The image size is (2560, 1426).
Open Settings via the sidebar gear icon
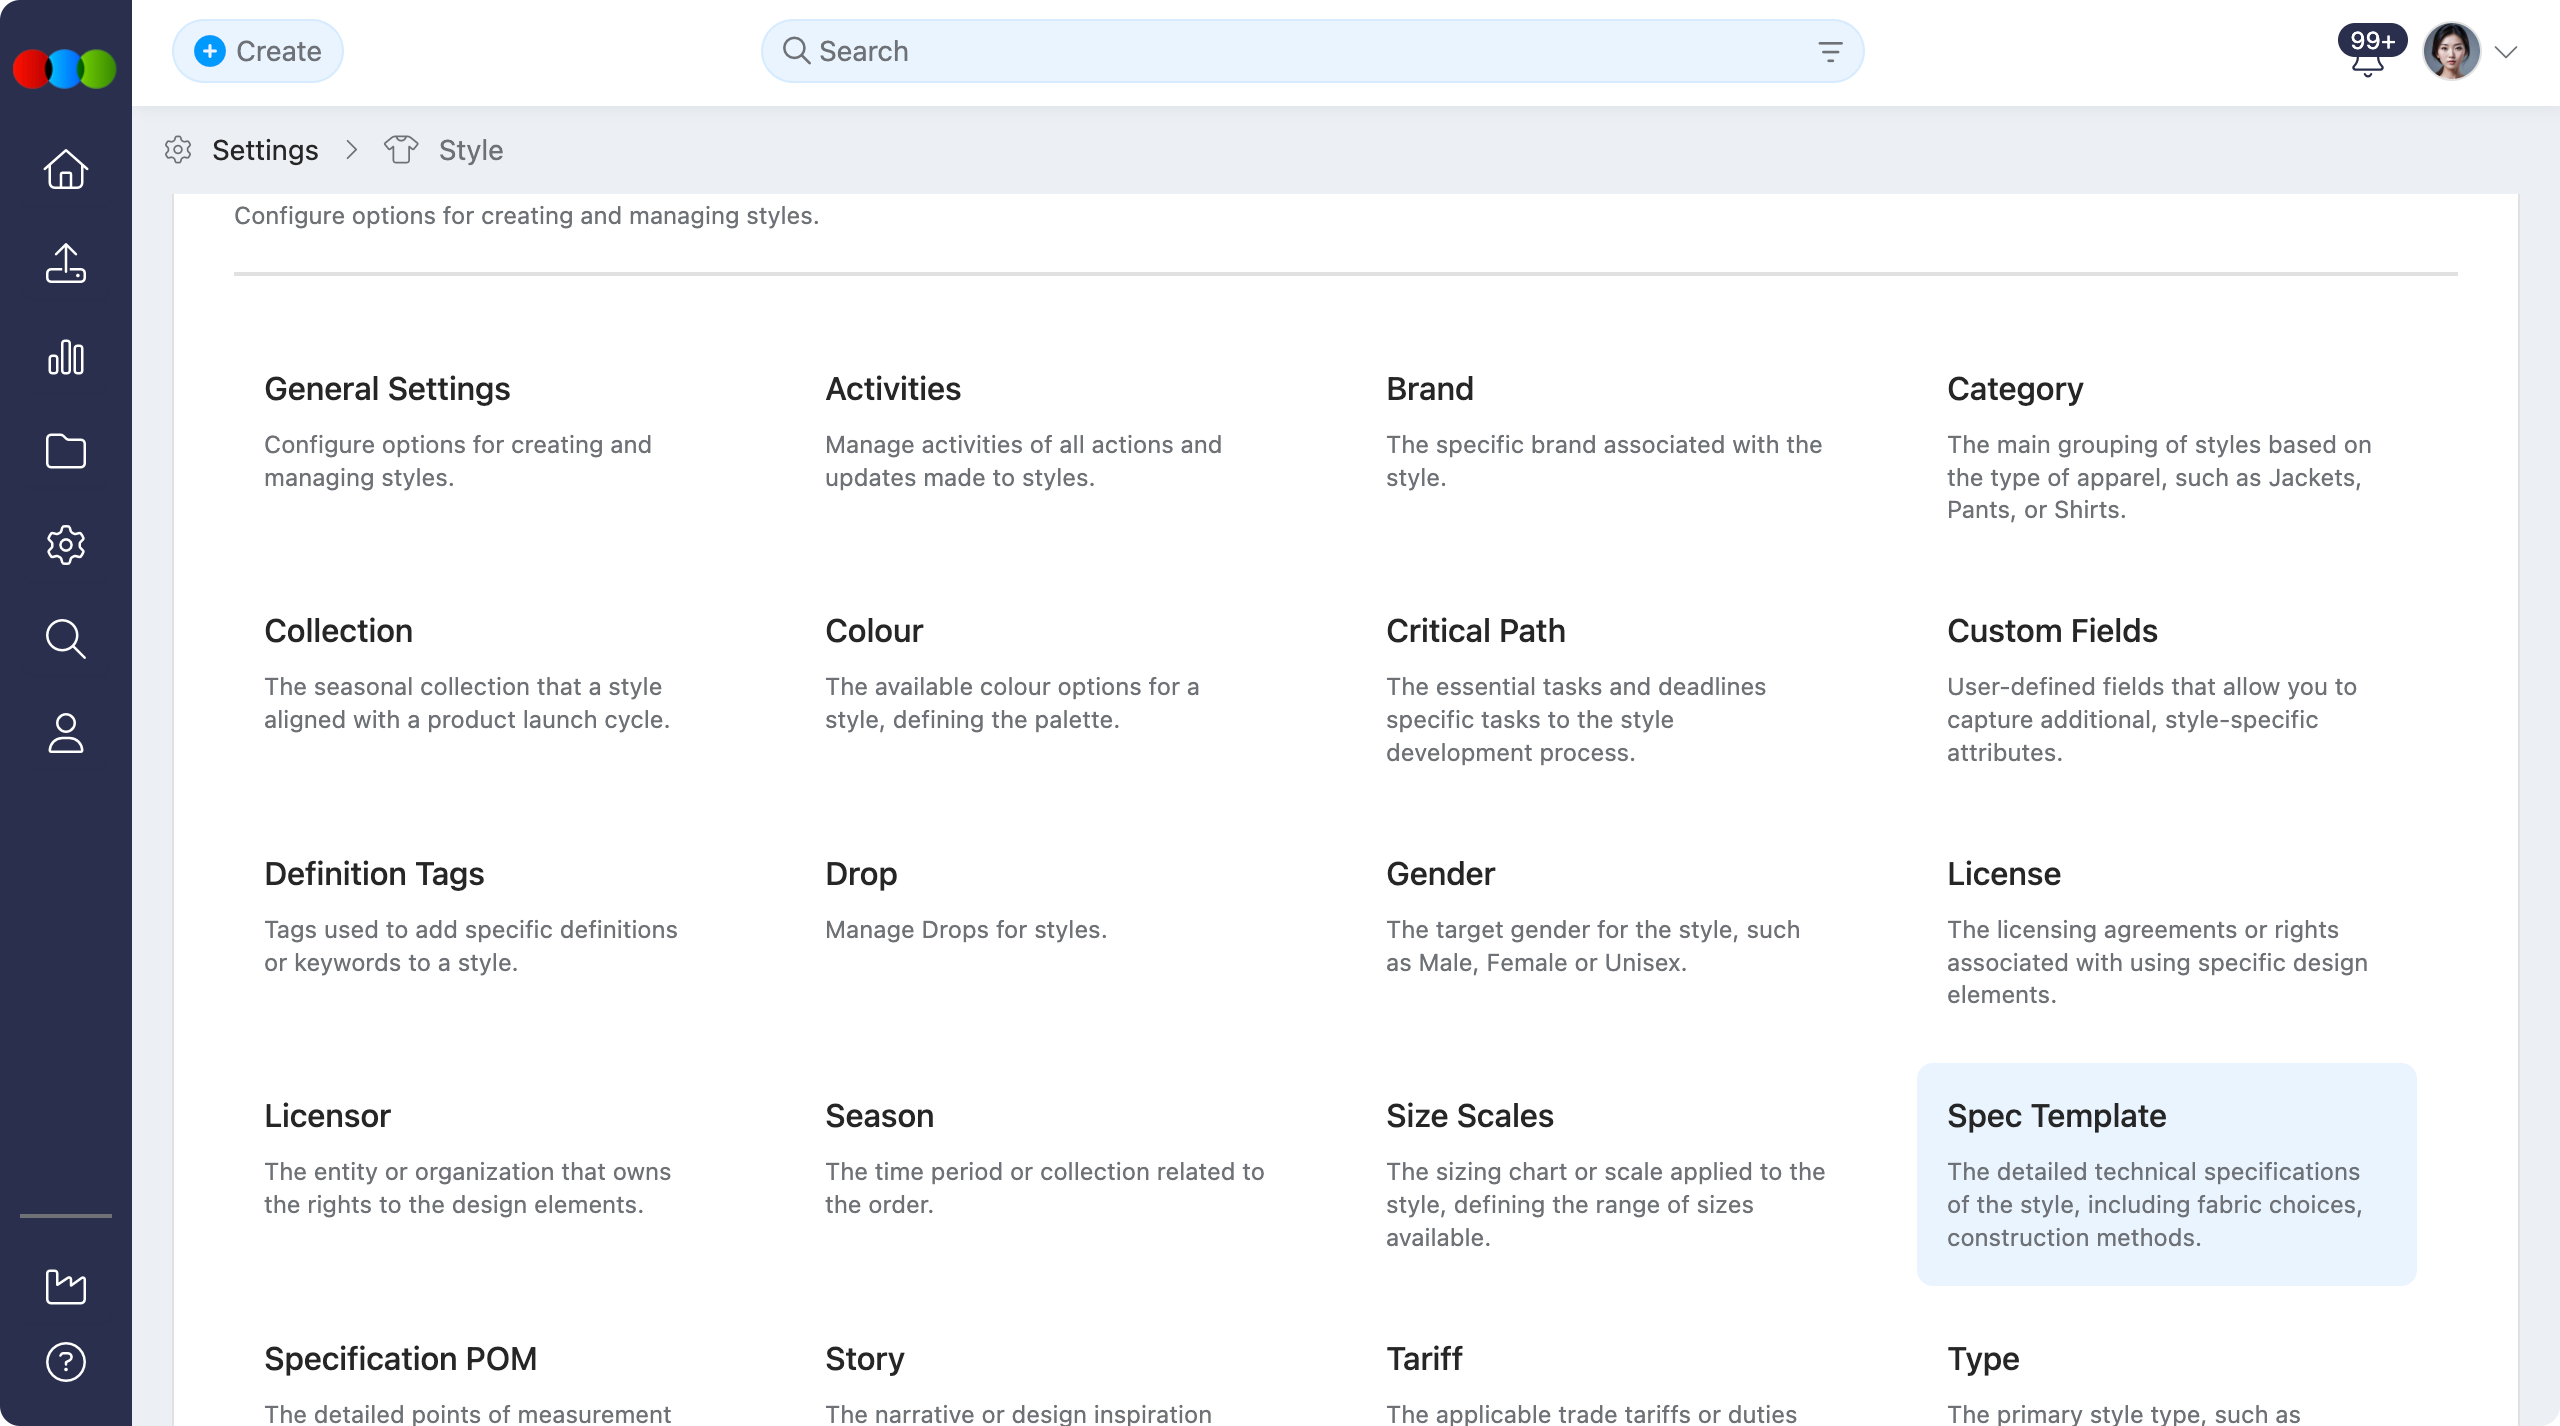pyautogui.click(x=65, y=545)
